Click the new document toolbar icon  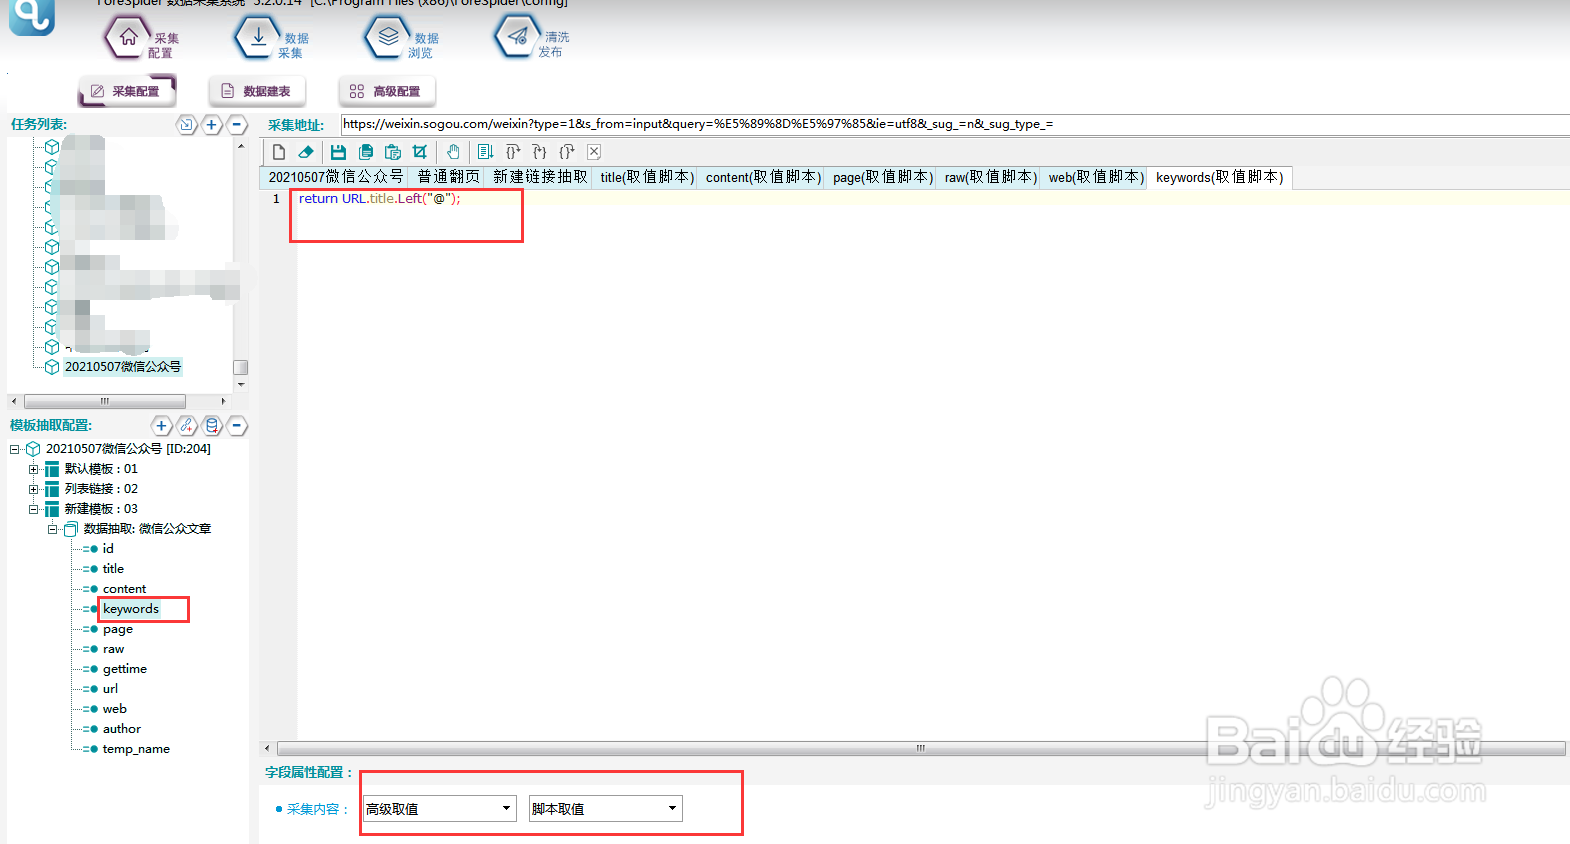click(x=279, y=152)
